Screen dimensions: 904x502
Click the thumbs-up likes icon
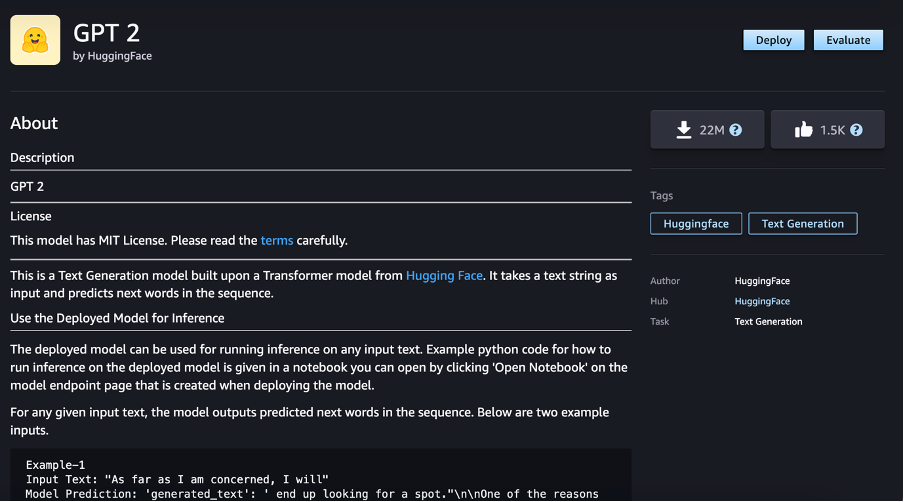click(x=803, y=130)
